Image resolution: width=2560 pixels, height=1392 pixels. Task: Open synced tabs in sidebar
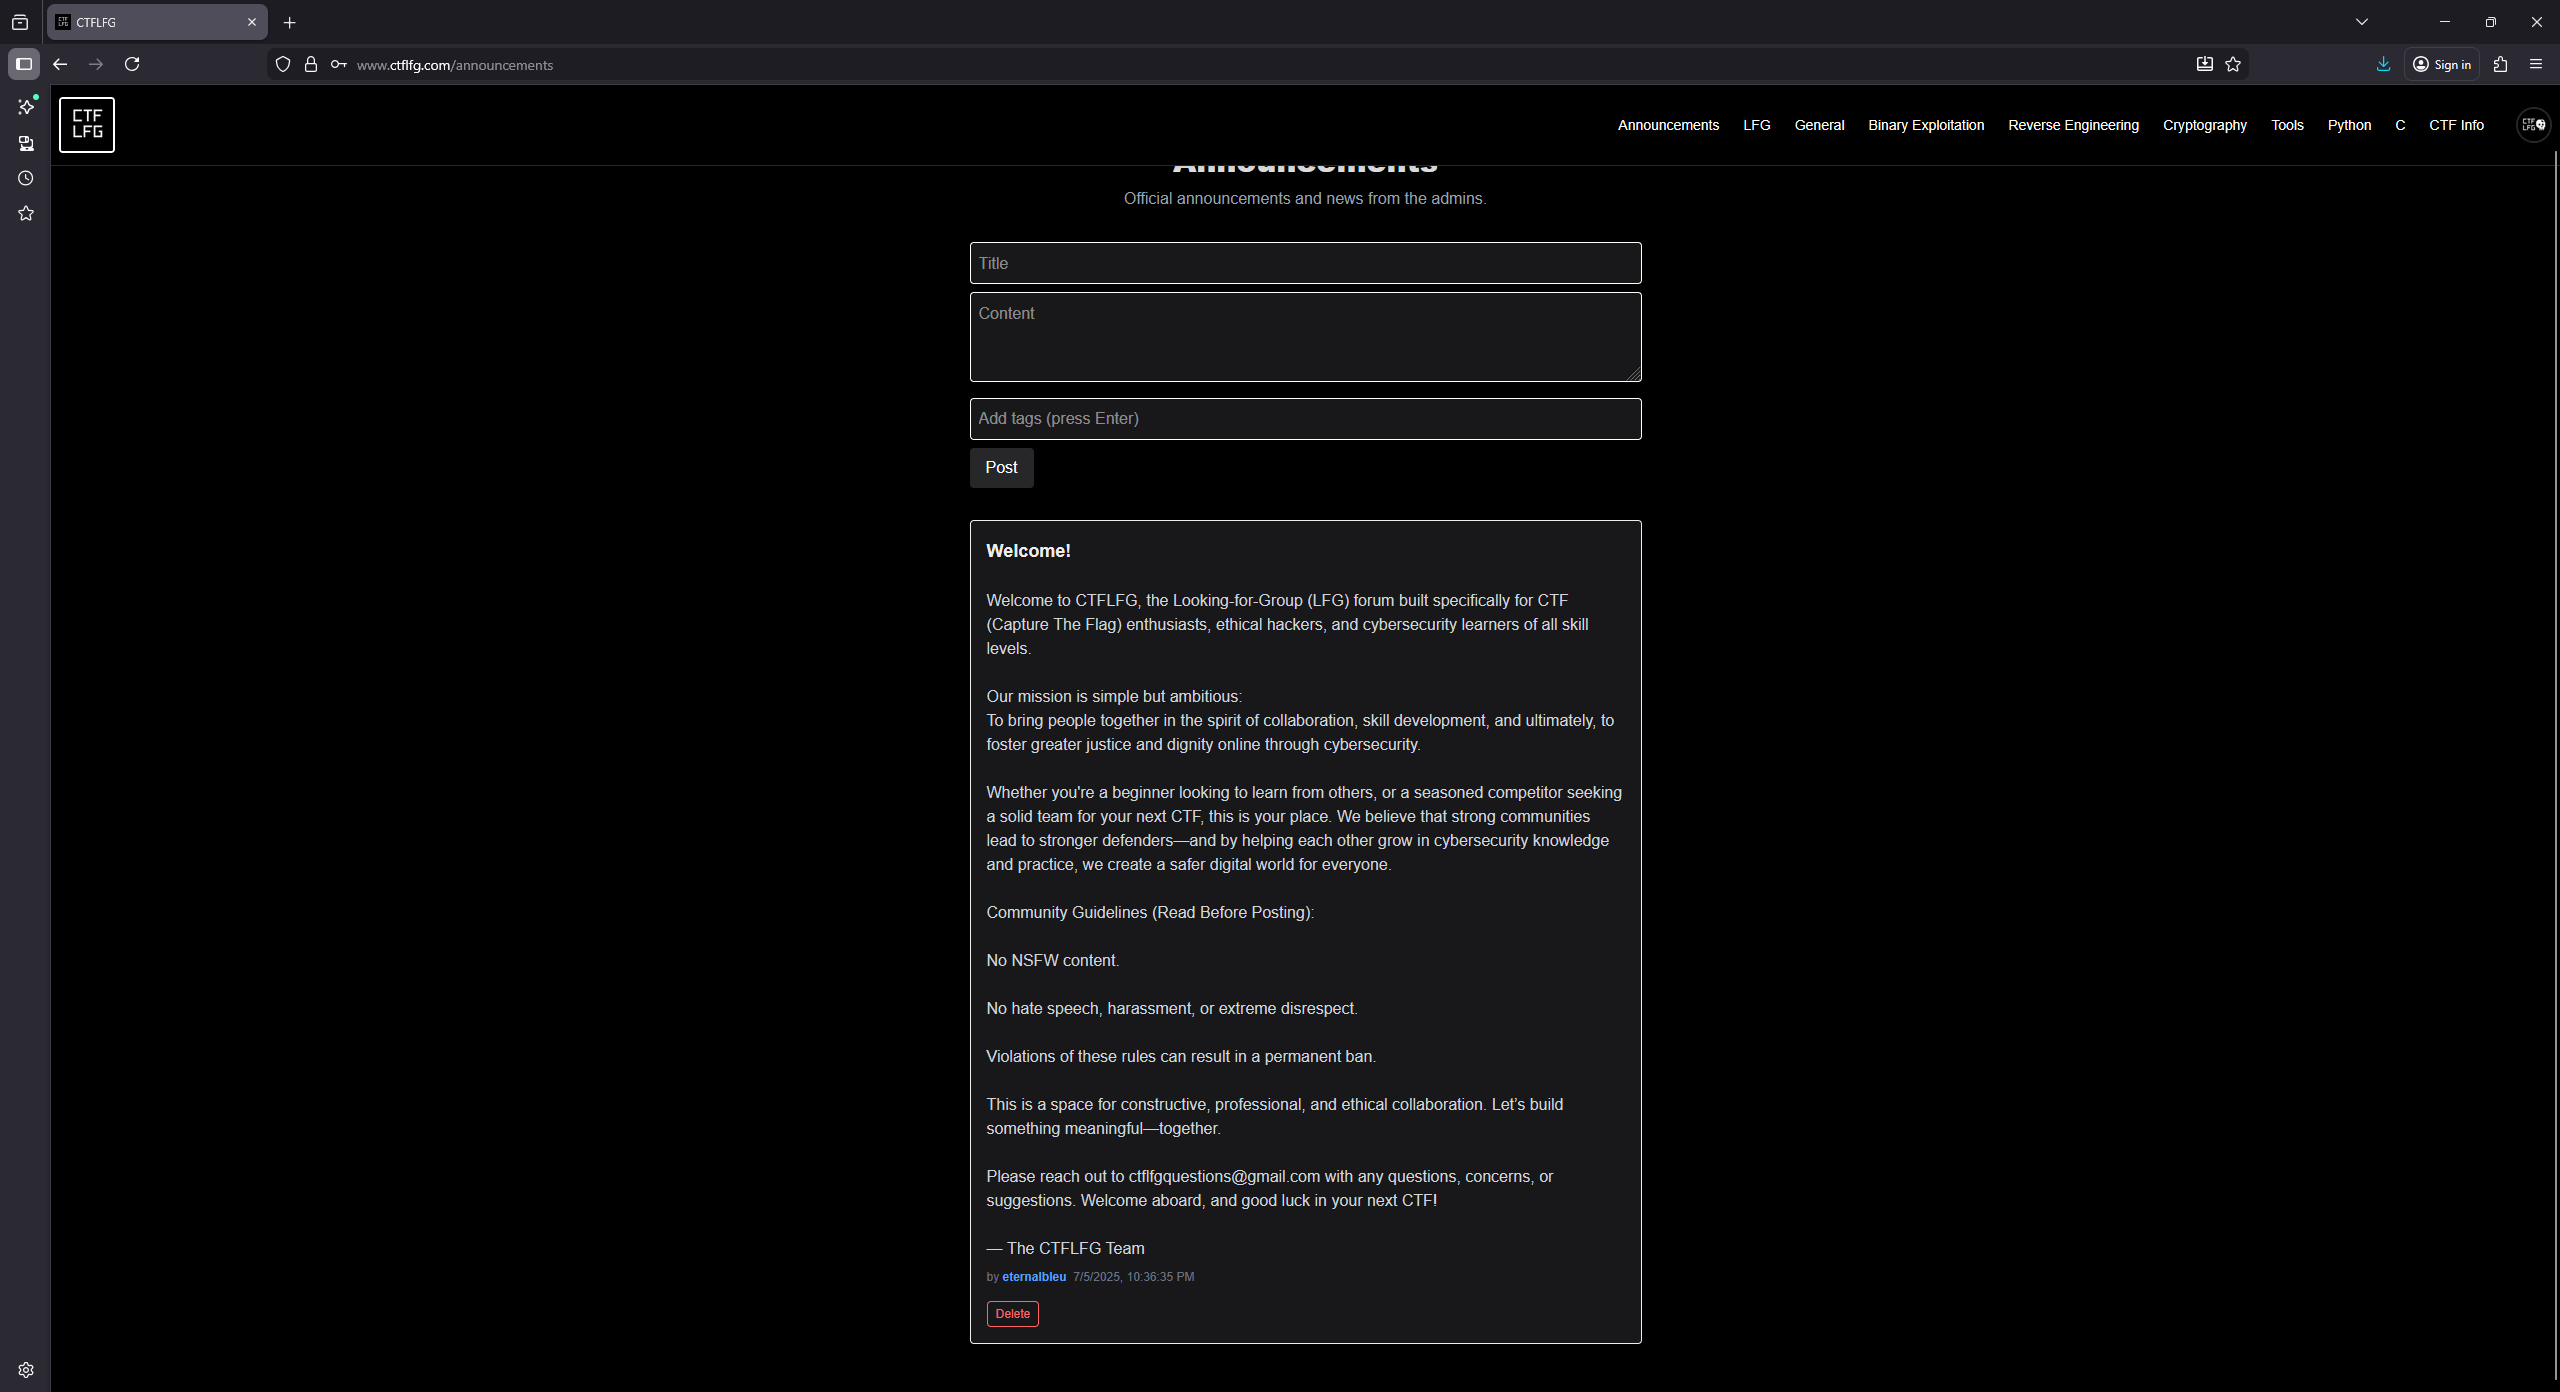point(26,143)
